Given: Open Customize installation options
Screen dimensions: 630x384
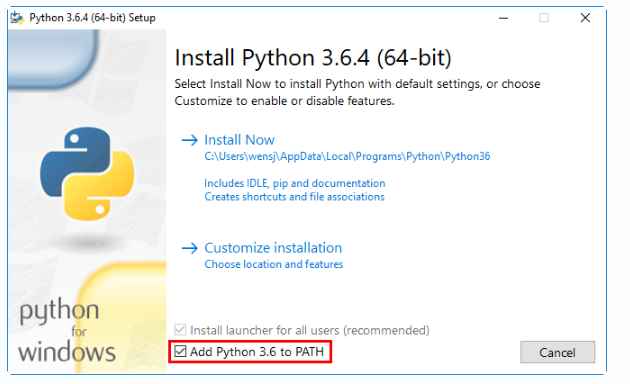Looking at the screenshot, I should coord(273,248).
